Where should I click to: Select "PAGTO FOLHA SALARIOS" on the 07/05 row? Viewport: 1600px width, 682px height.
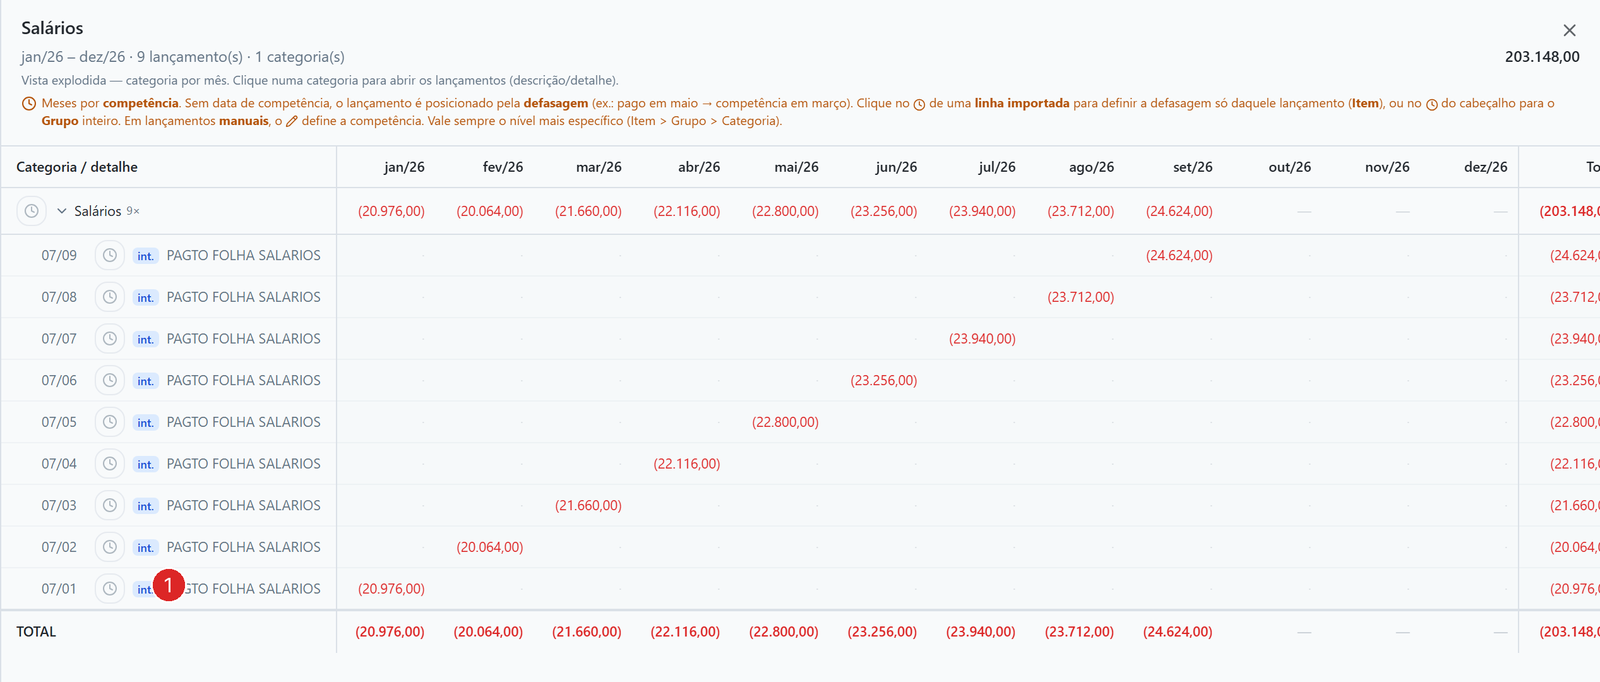click(x=244, y=422)
